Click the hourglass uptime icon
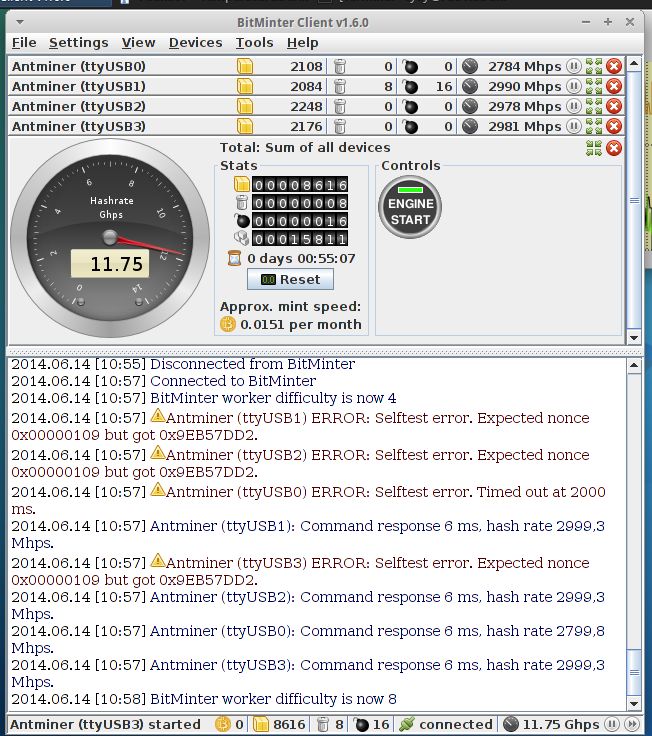 point(234,258)
